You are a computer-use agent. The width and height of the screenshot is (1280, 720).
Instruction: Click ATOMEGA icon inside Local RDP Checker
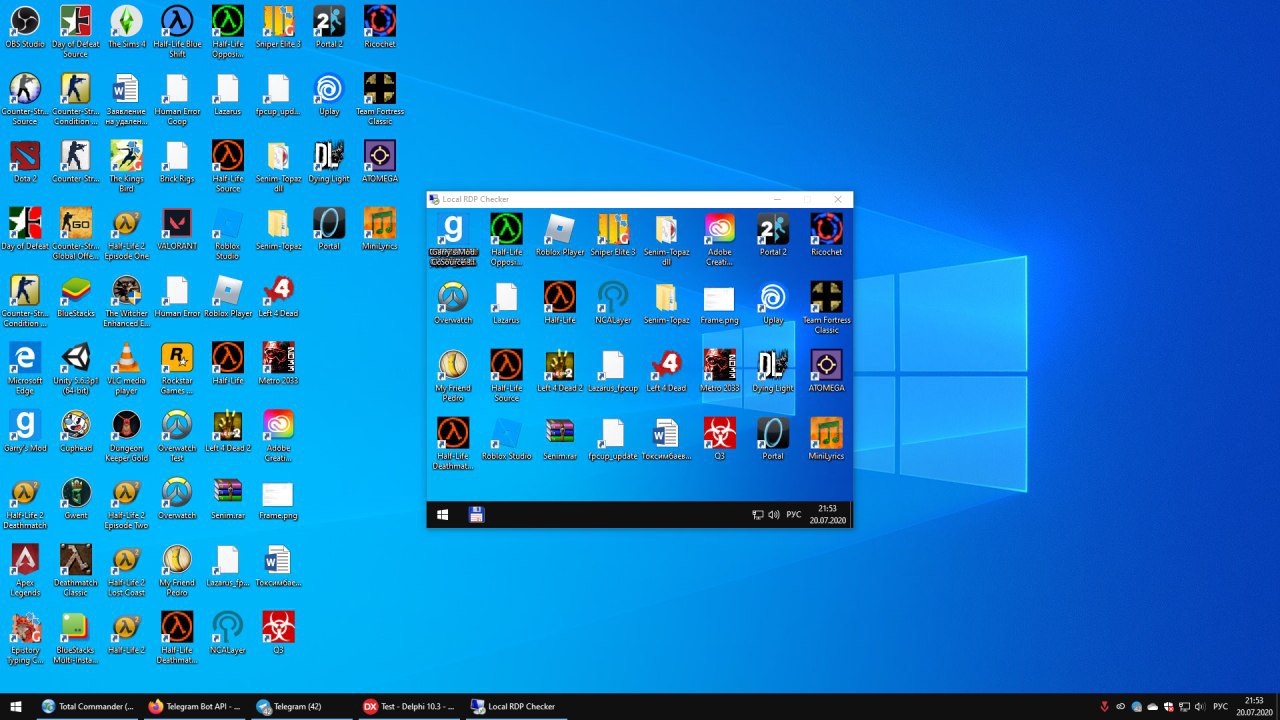pyautogui.click(x=826, y=371)
